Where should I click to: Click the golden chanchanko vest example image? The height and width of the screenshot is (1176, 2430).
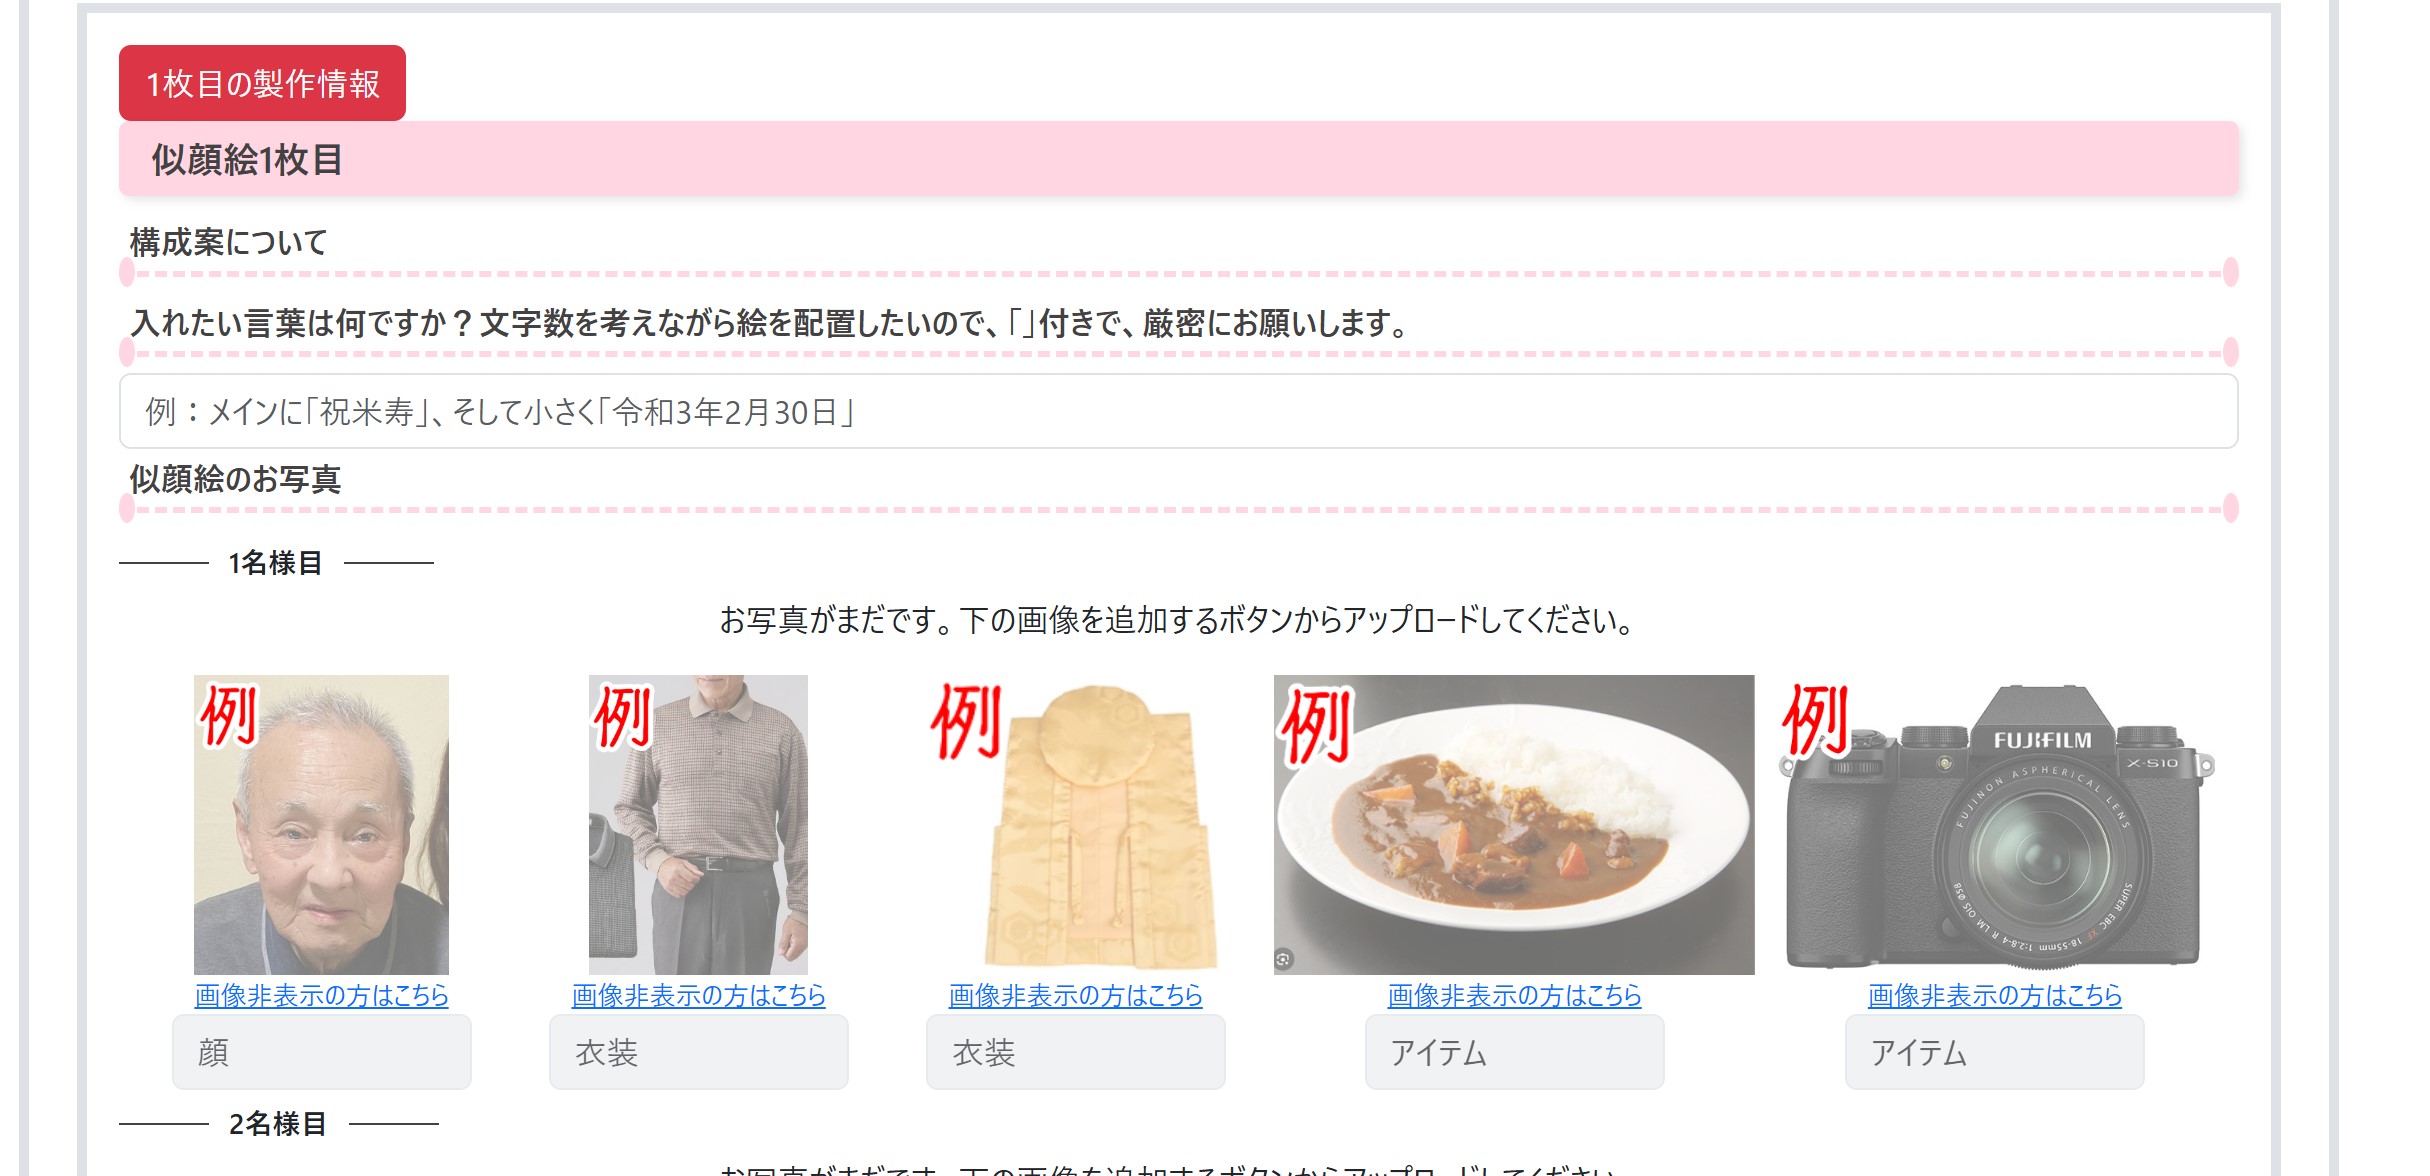click(x=1075, y=824)
